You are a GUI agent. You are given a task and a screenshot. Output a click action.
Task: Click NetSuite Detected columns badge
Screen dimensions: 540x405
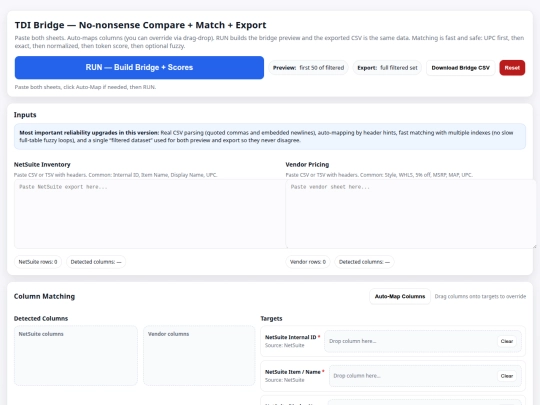96,262
